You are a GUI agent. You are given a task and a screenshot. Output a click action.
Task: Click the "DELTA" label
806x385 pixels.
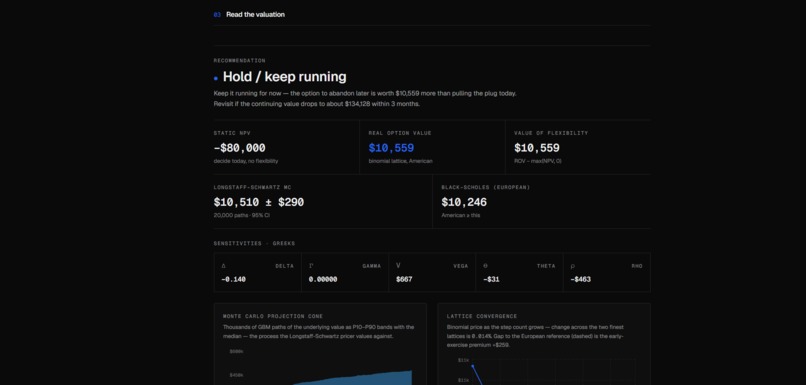[x=285, y=266]
